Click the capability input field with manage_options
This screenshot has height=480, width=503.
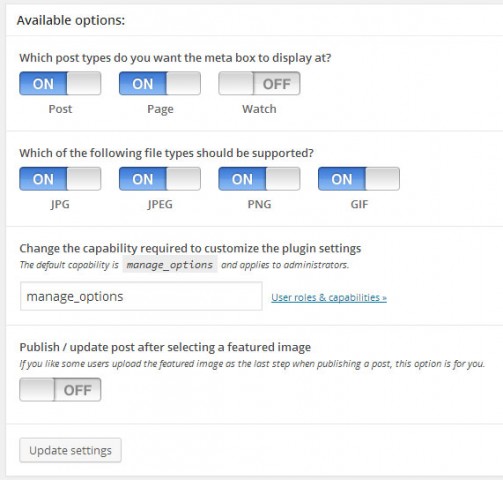pos(141,296)
